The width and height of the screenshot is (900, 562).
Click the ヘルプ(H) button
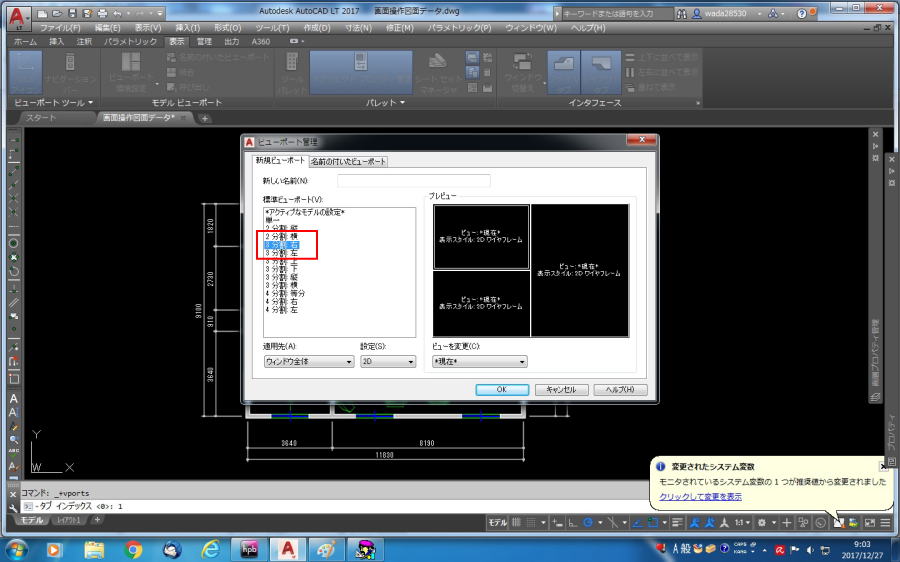(620, 389)
